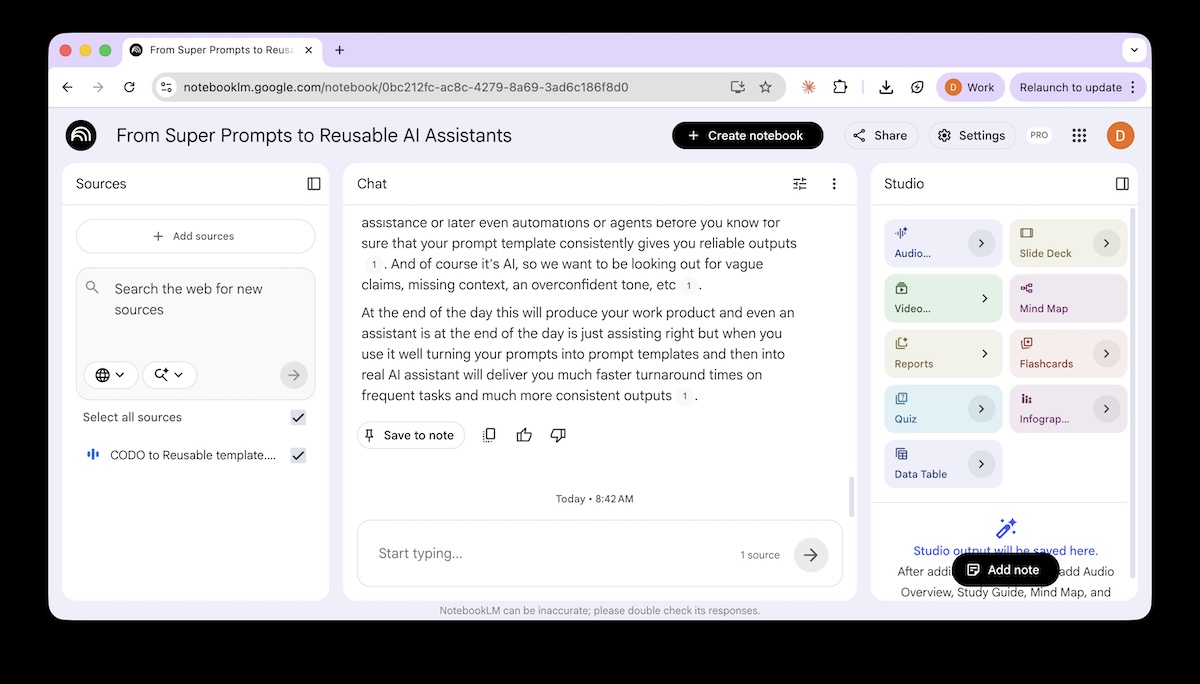Open the Infographic tile
This screenshot has height=684, width=1200.
point(1068,408)
